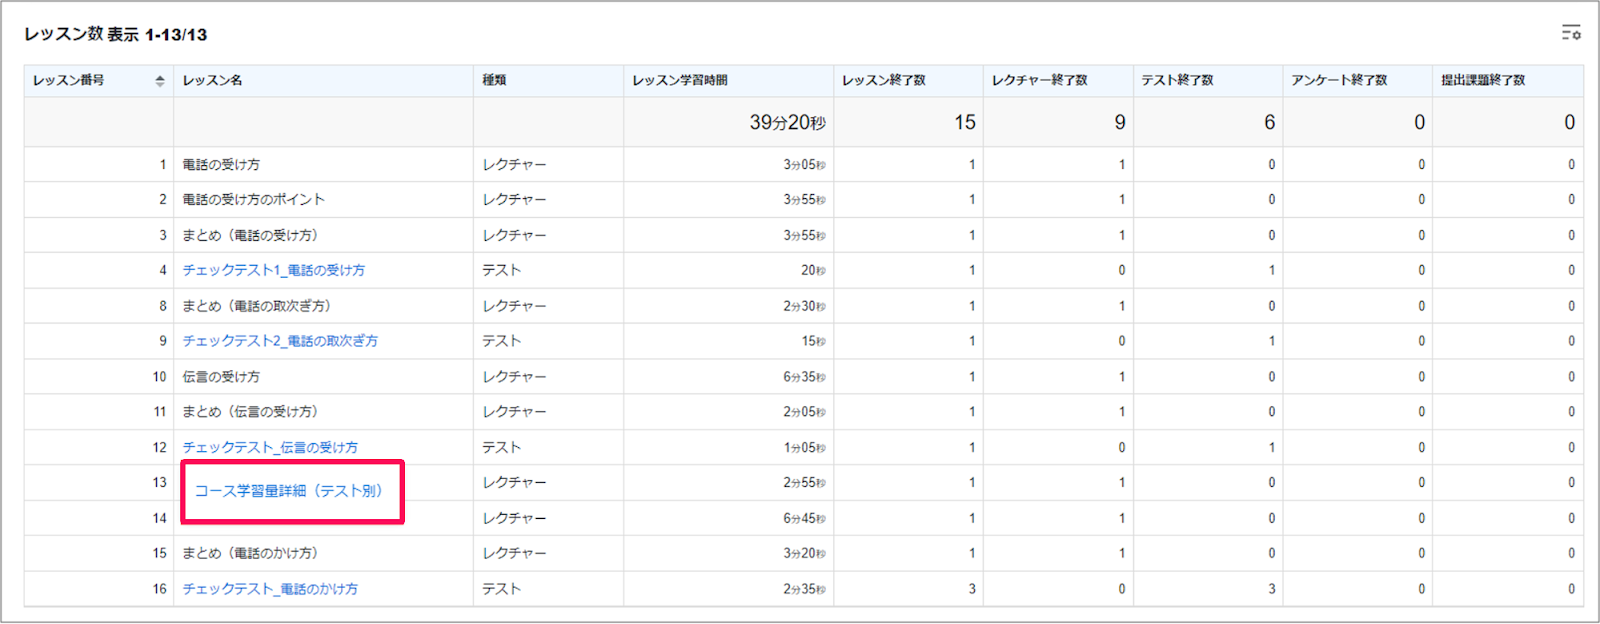1600x624 pixels.
Task: Select lesson row まとめ（電話のかけ方）
Action: coord(804,553)
